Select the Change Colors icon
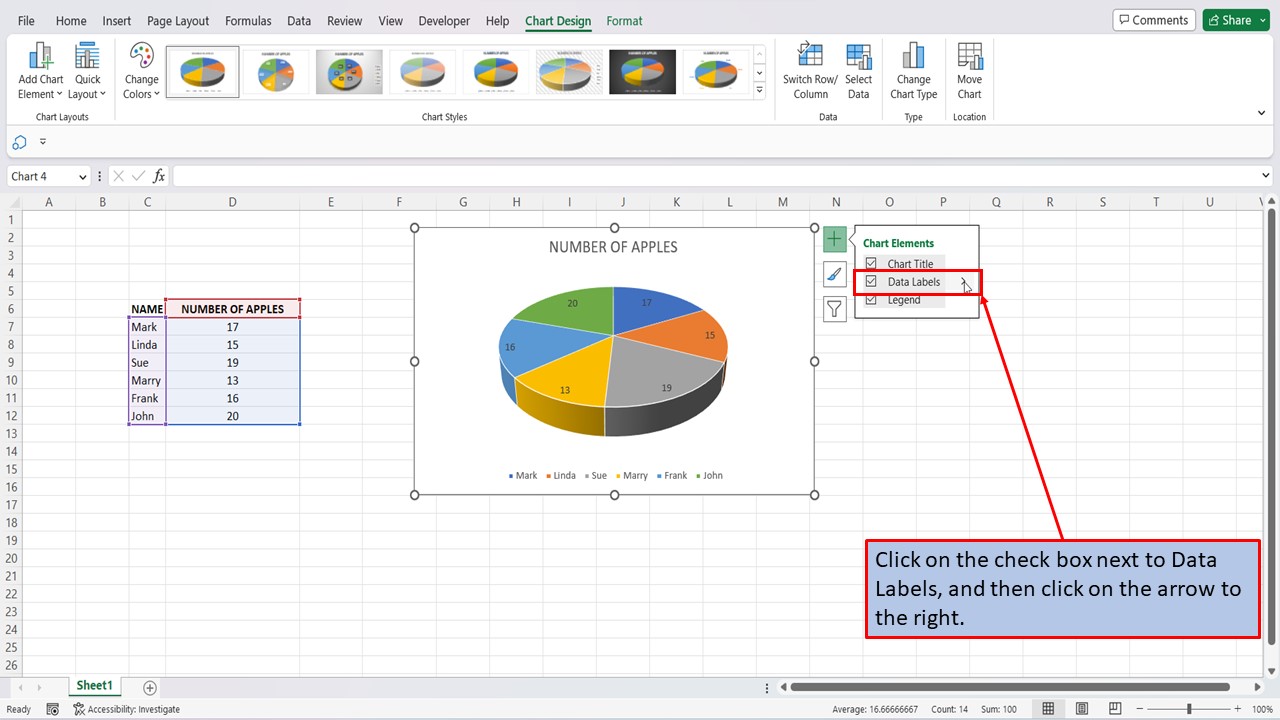The height and width of the screenshot is (720, 1280). click(140, 70)
